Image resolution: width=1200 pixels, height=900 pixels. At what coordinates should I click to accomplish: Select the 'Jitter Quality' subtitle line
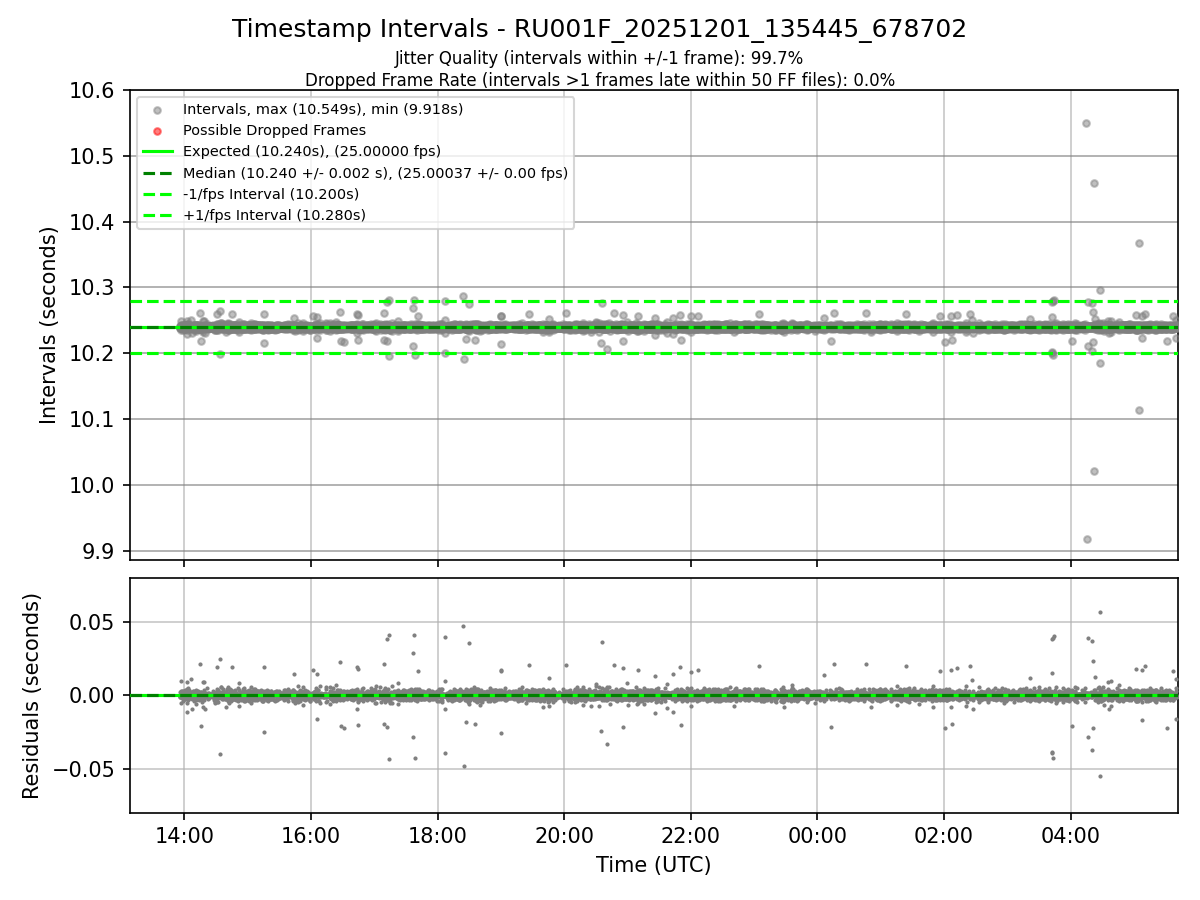point(599,58)
